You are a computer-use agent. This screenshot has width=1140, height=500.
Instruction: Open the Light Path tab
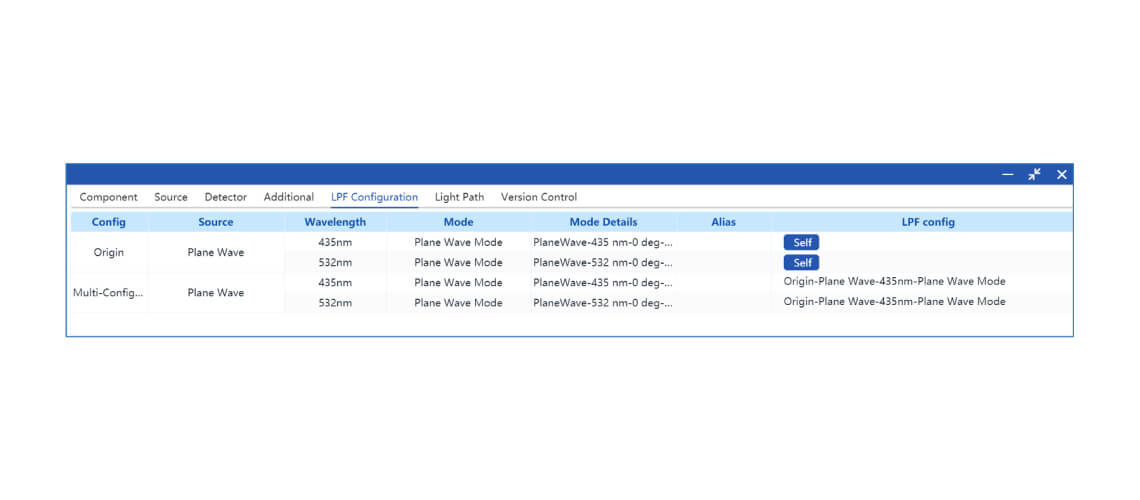[459, 197]
